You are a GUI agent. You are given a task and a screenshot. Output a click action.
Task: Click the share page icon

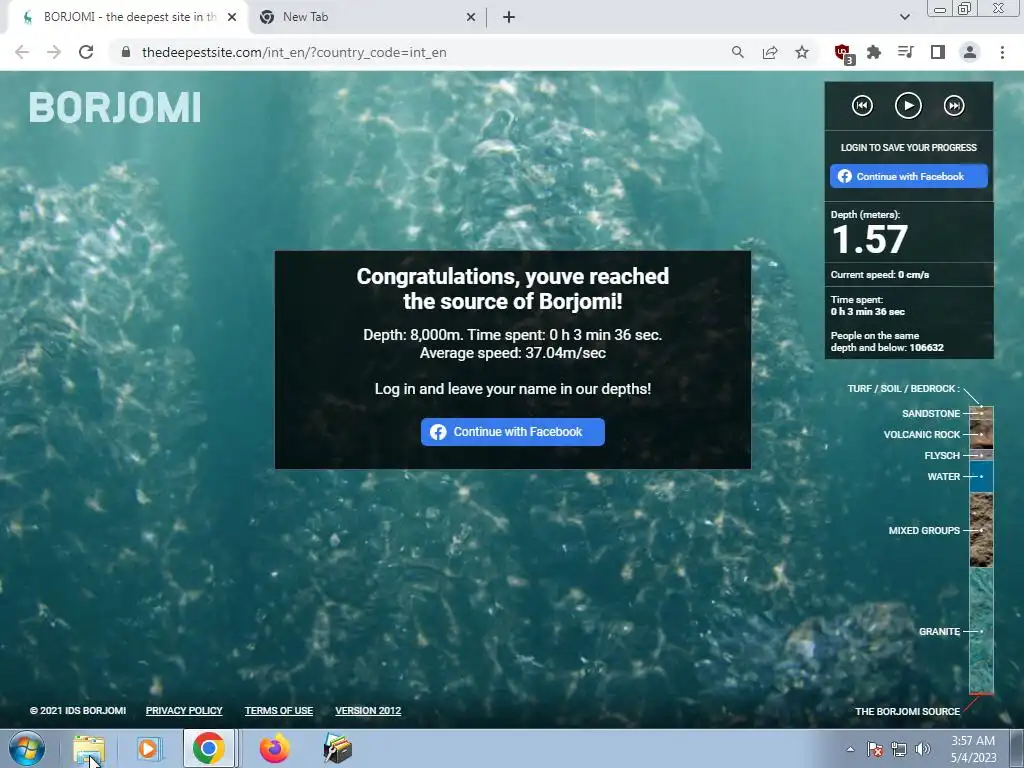(770, 52)
